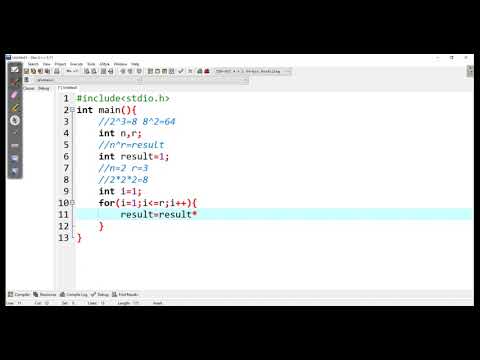Image resolution: width=480 pixels, height=360 pixels.
Task: Click the Run toolbar icon
Action: (157, 71)
